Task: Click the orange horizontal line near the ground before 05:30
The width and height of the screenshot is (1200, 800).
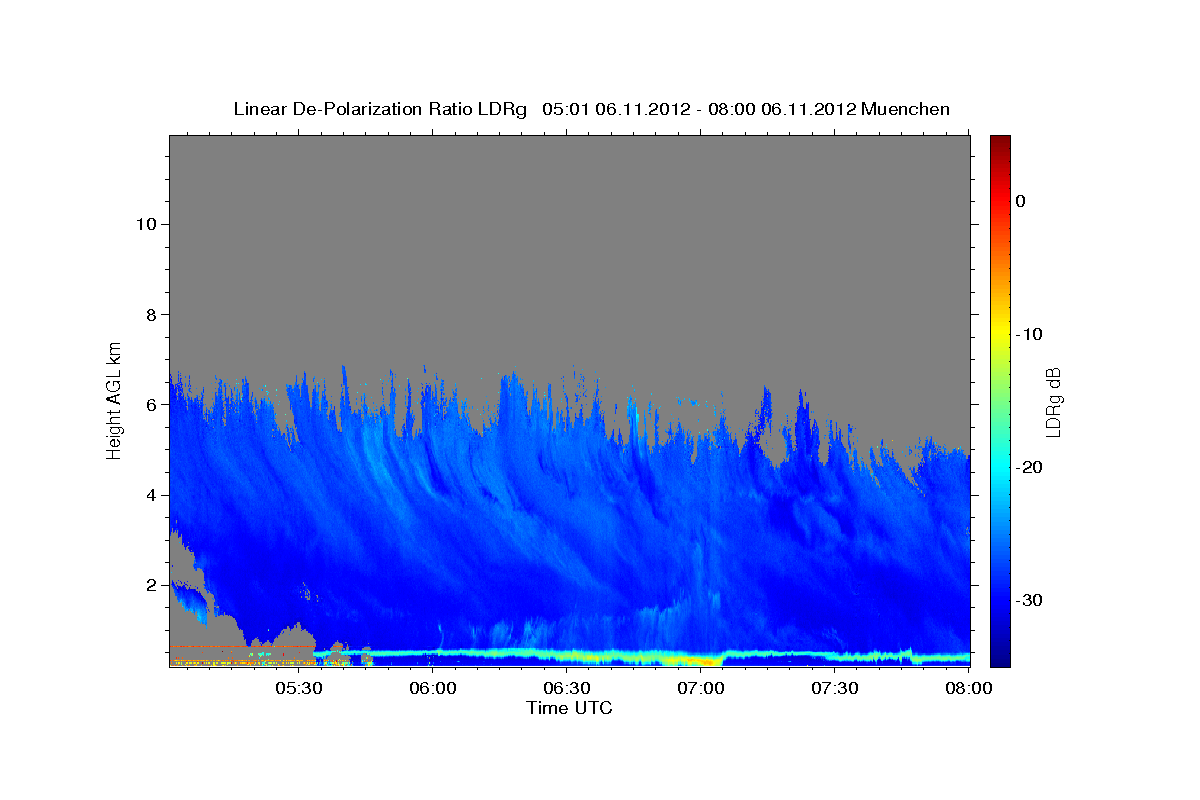Action: pyautogui.click(x=242, y=647)
